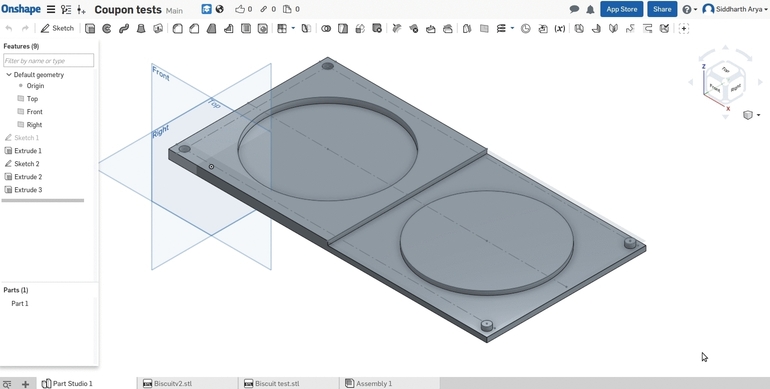Open the dropdown arrow beside the Helix tool
The width and height of the screenshot is (770, 389).
512,28
